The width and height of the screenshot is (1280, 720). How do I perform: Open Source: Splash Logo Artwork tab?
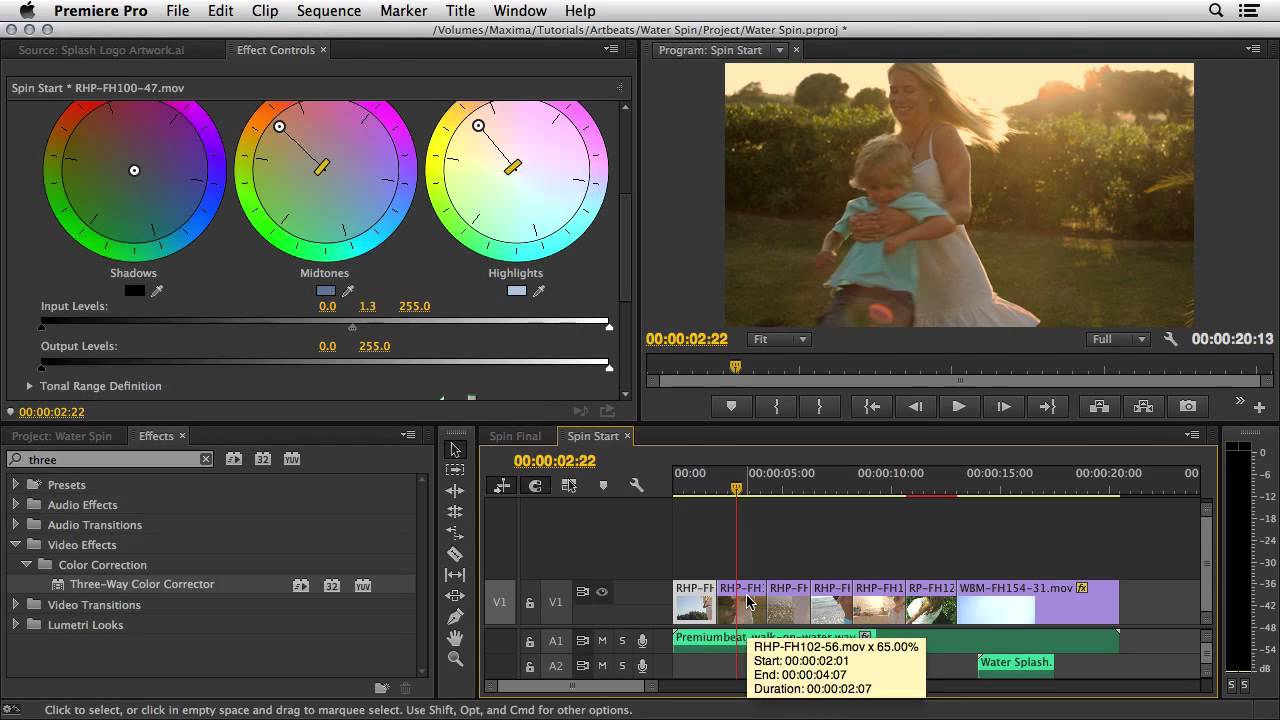101,50
